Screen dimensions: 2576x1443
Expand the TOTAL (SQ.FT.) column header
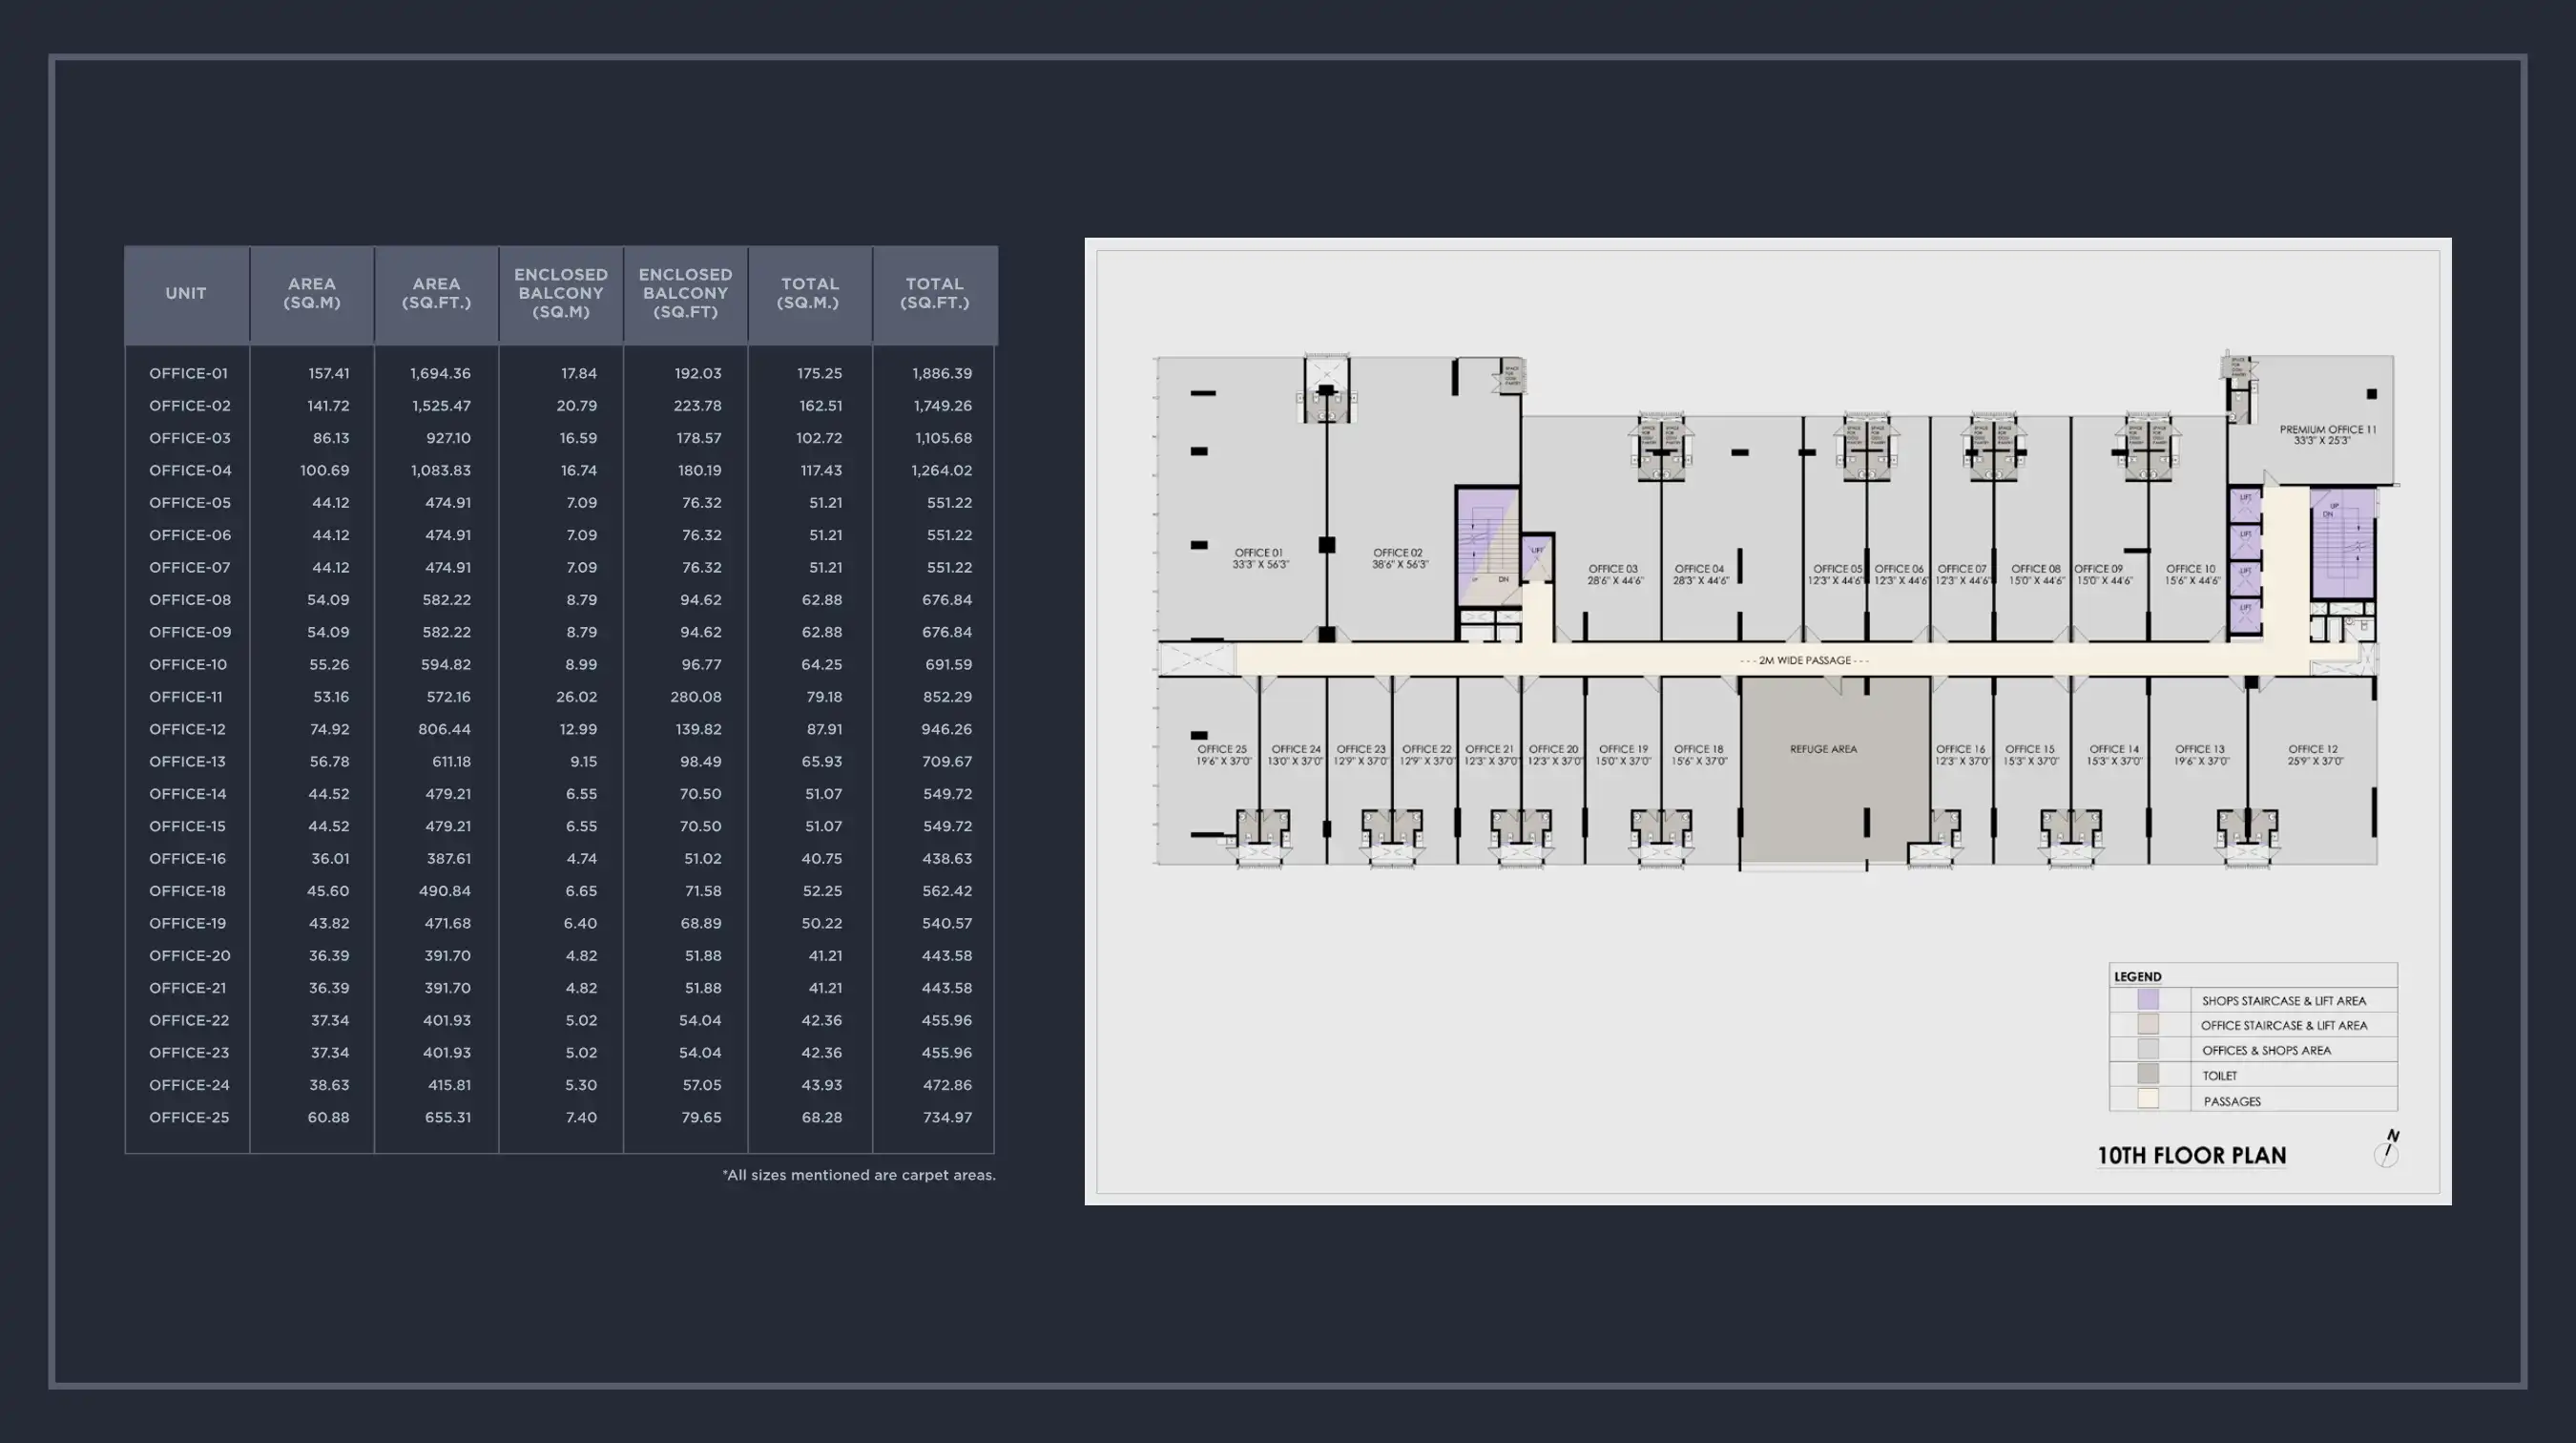[x=935, y=293]
